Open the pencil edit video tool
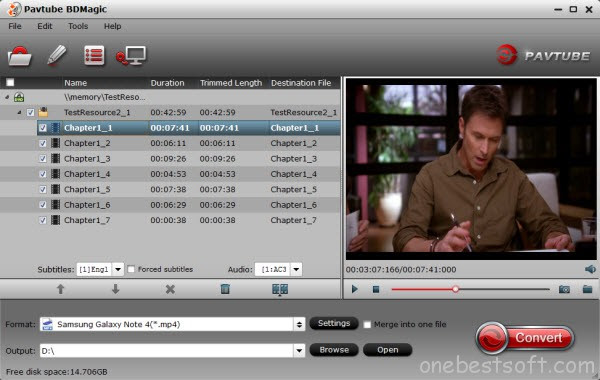 (57, 55)
